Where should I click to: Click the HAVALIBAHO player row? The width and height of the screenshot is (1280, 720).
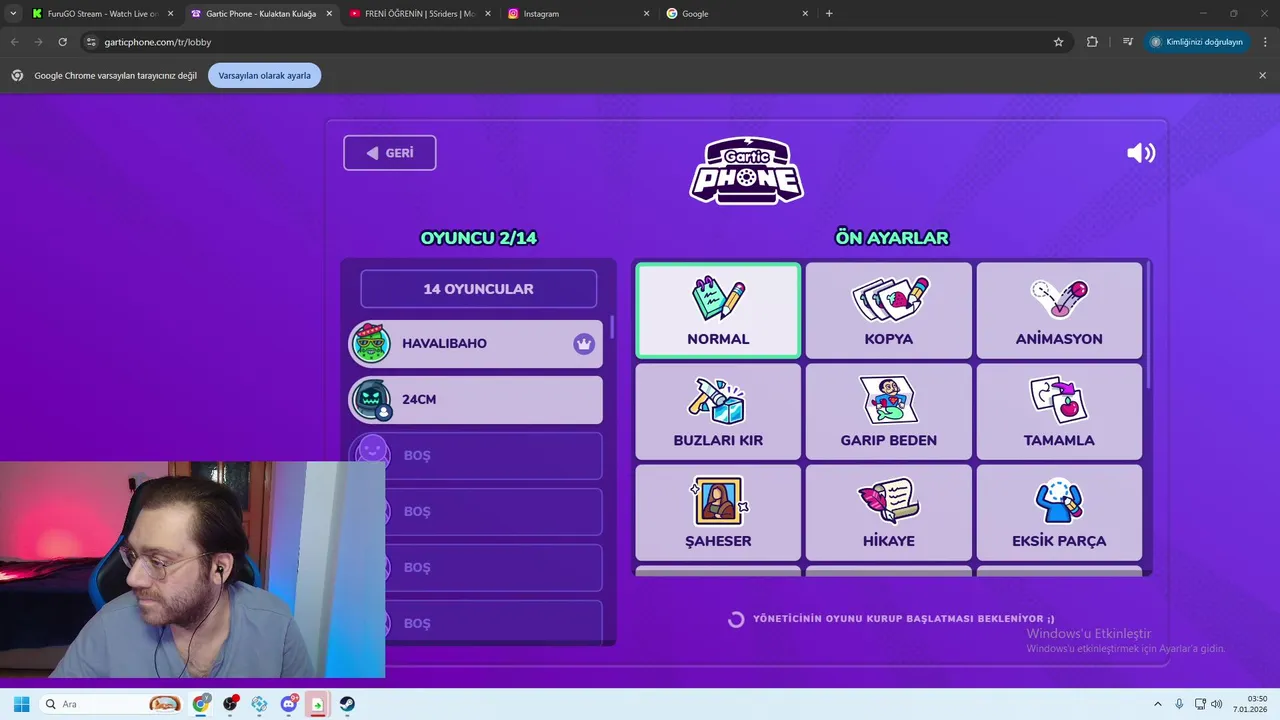click(476, 344)
